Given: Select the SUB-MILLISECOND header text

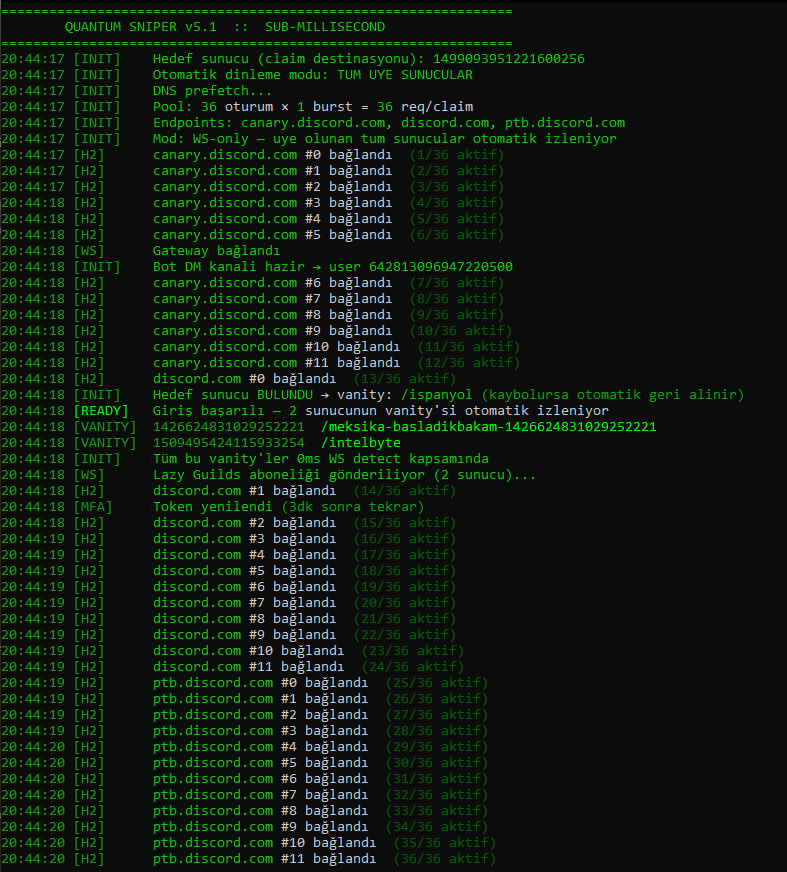Looking at the screenshot, I should pyautogui.click(x=325, y=27).
